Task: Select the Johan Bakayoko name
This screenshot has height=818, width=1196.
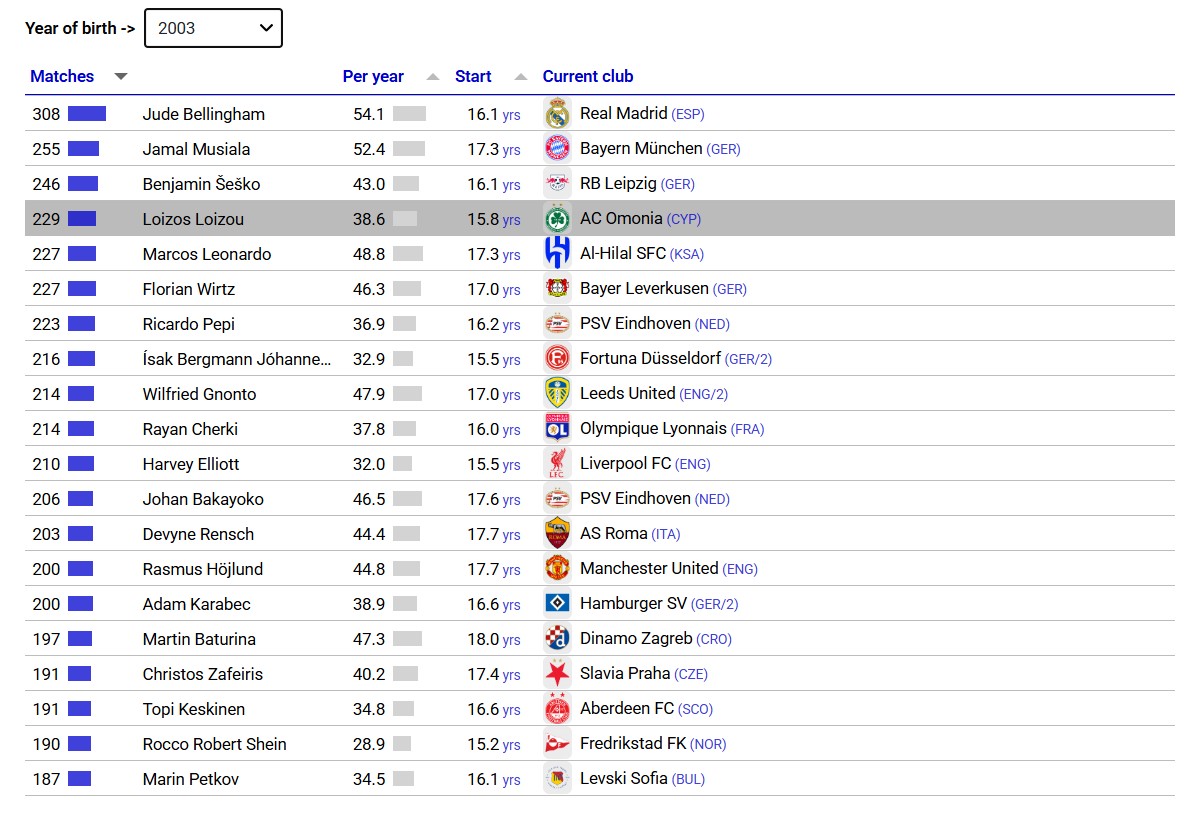Action: pyautogui.click(x=203, y=500)
